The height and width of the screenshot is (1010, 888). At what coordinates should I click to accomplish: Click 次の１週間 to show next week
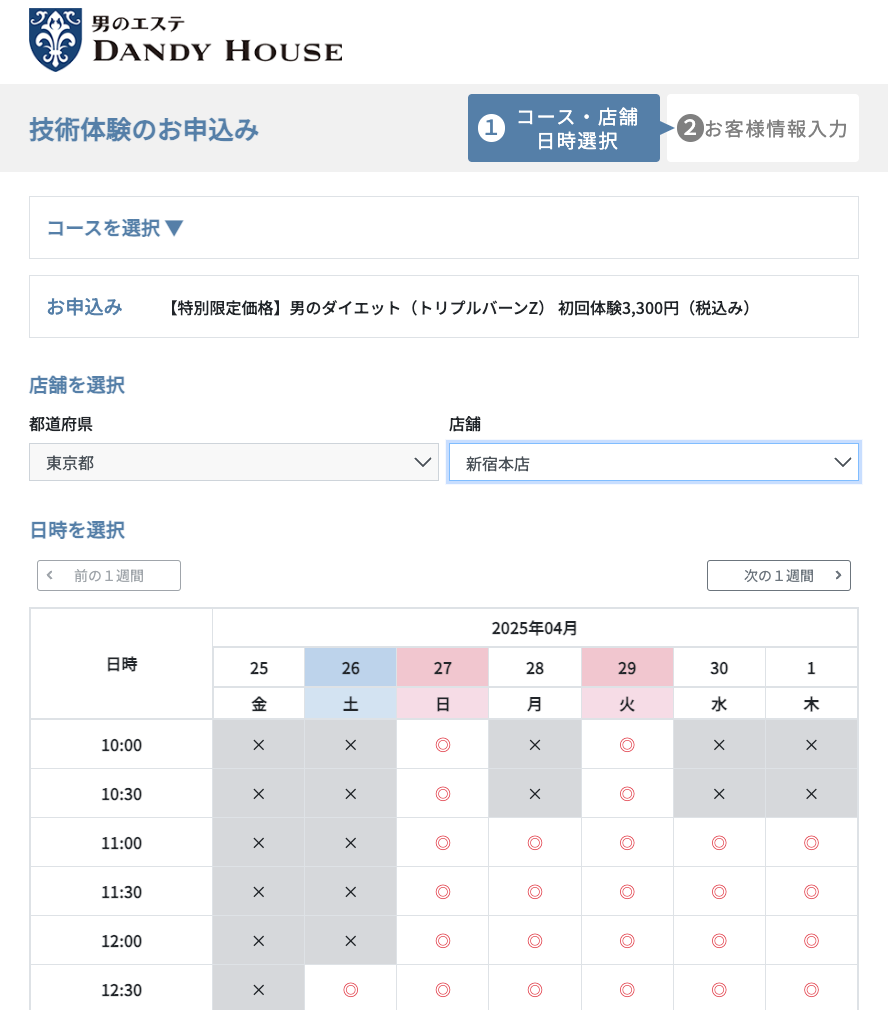pos(778,576)
